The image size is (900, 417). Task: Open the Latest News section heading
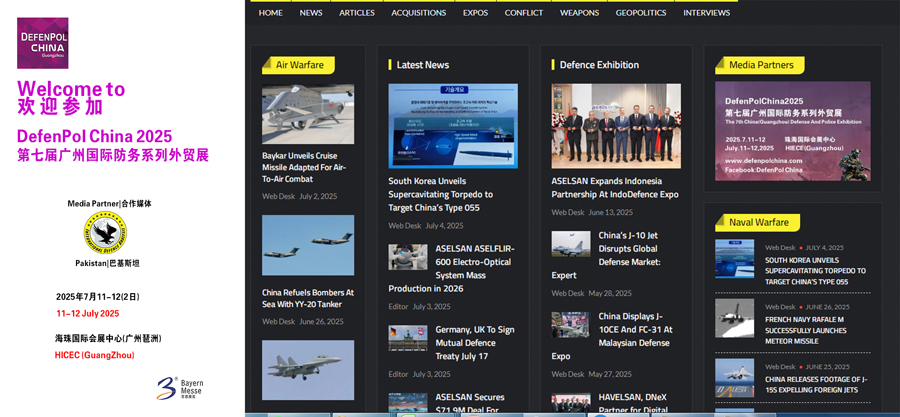[x=422, y=65]
